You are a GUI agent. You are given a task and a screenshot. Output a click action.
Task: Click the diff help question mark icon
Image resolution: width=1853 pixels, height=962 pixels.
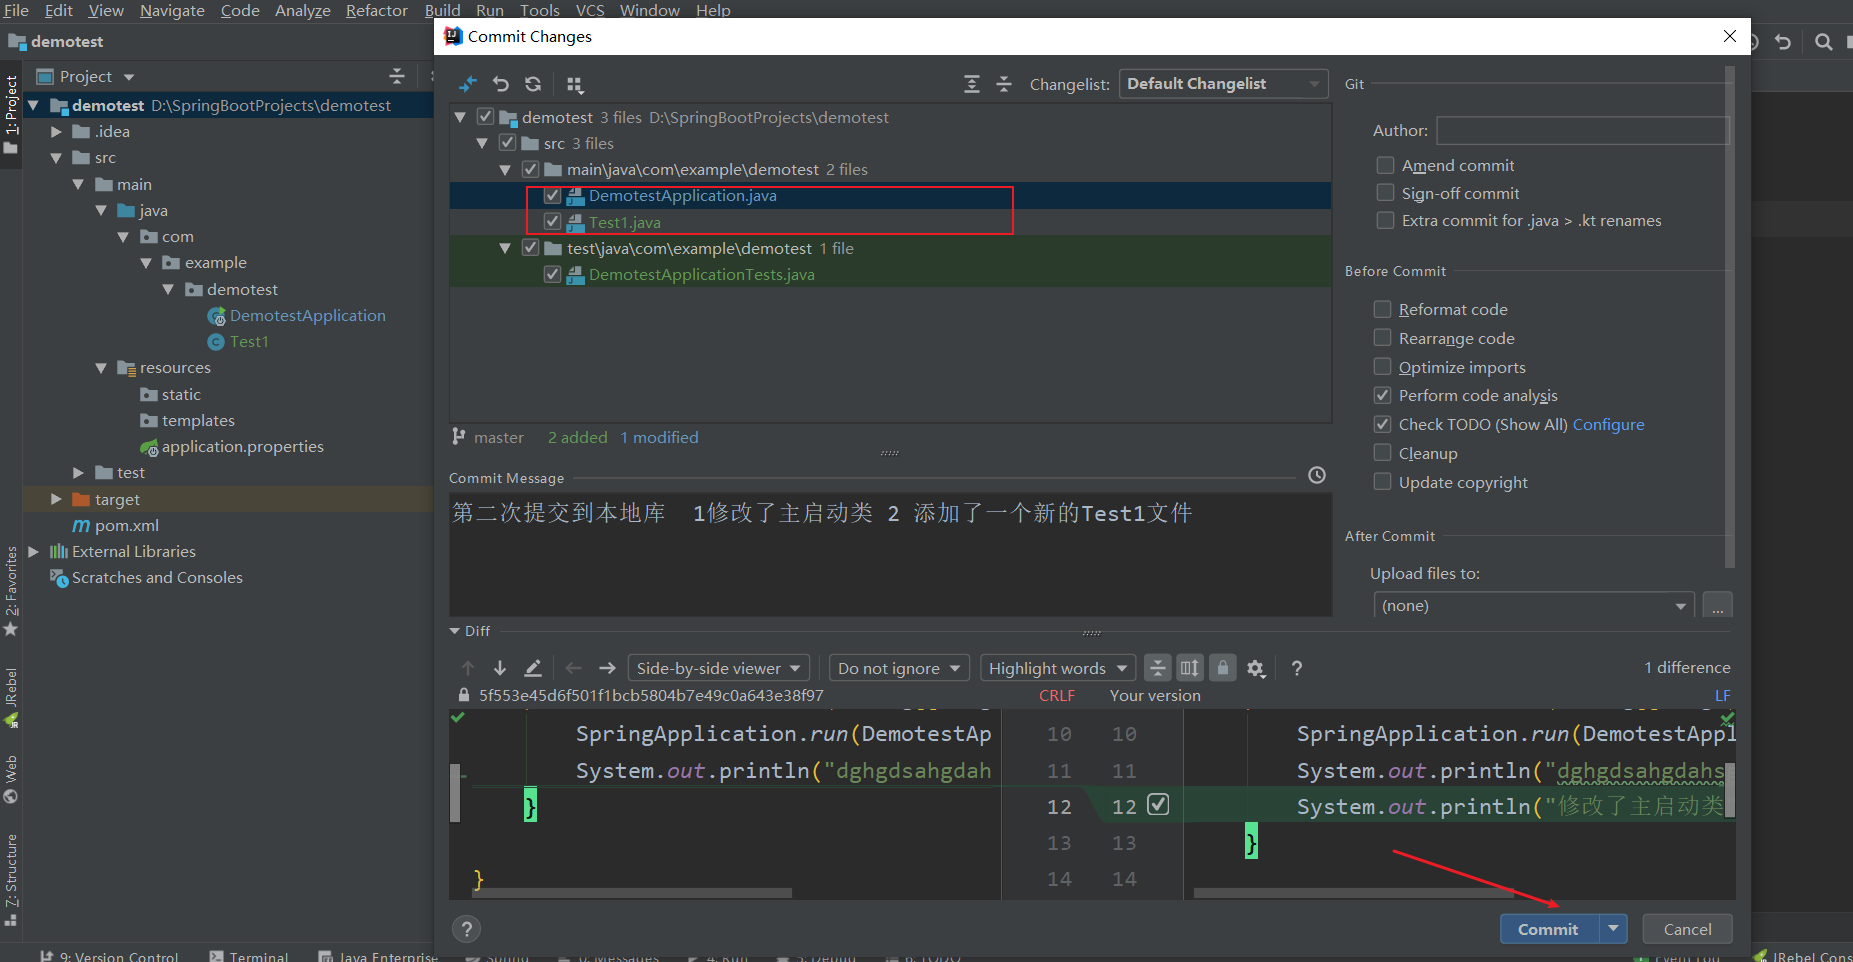pos(1297,668)
